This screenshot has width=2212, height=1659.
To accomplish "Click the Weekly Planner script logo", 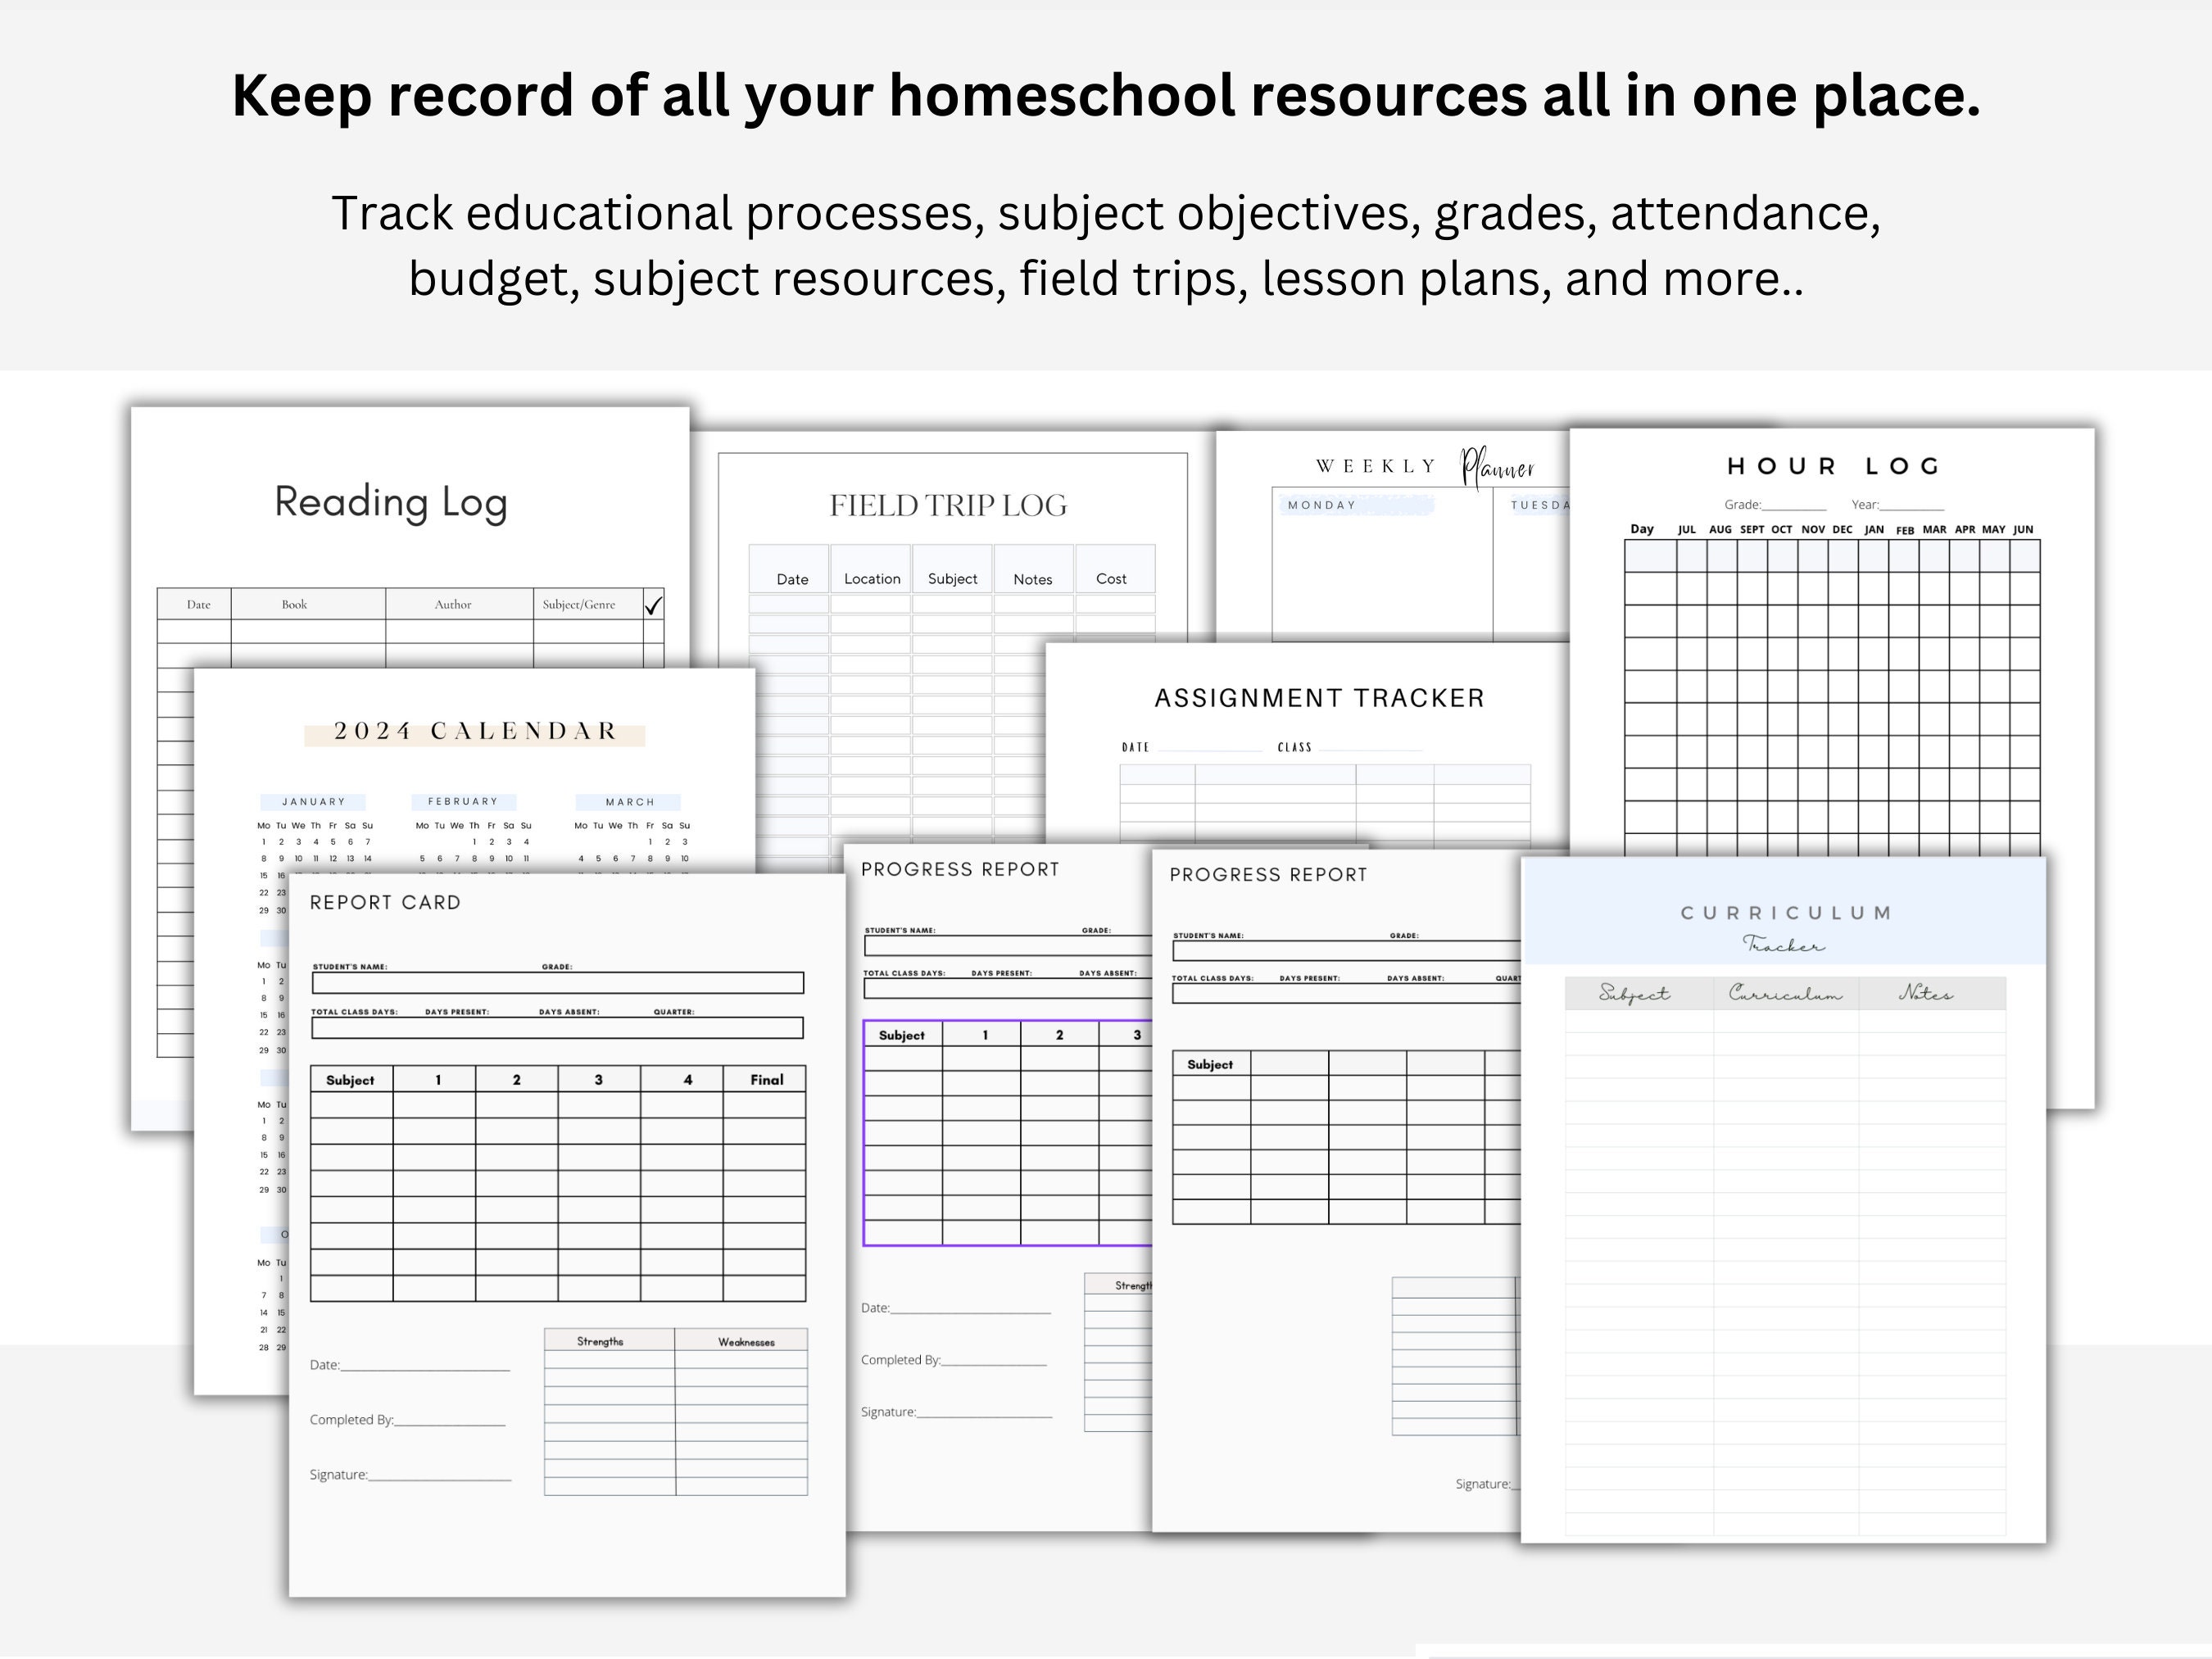I will [x=1496, y=467].
